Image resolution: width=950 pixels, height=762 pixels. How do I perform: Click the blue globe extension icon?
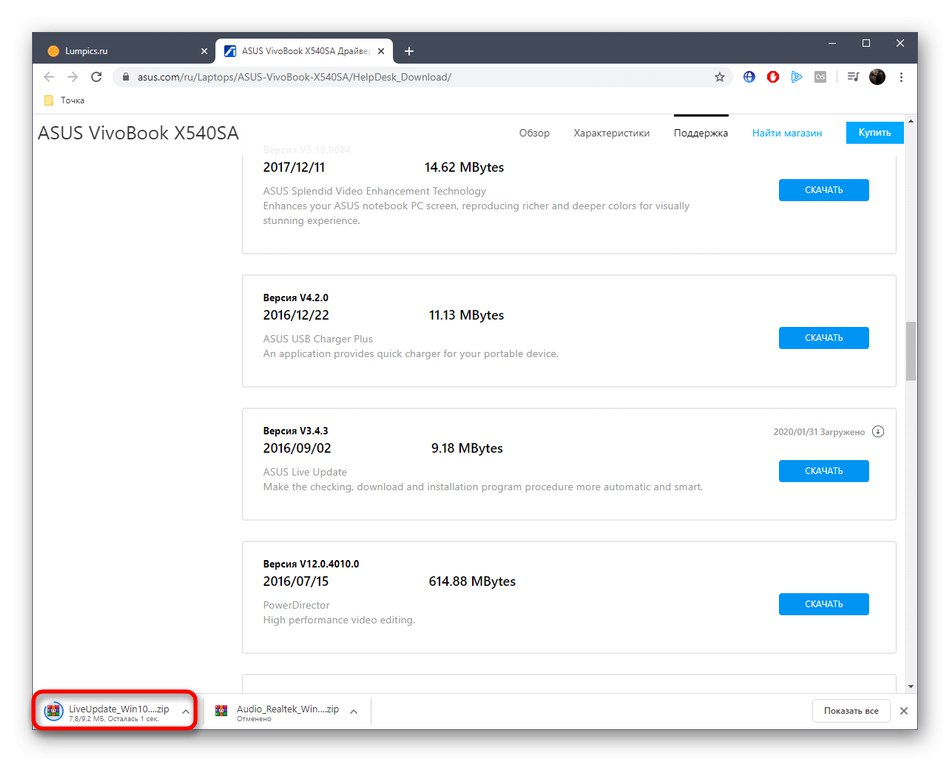click(749, 77)
